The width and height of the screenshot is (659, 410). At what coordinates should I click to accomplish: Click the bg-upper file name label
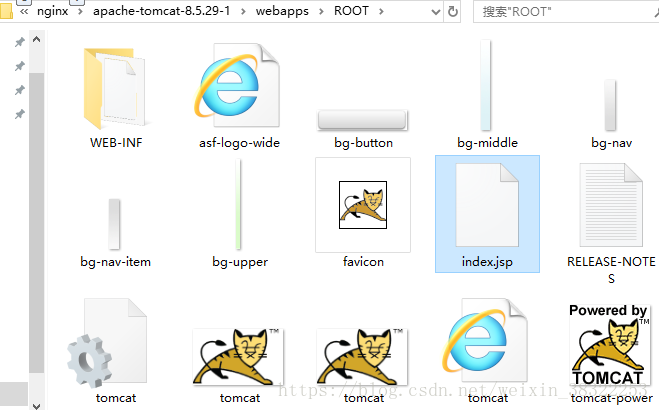click(240, 262)
